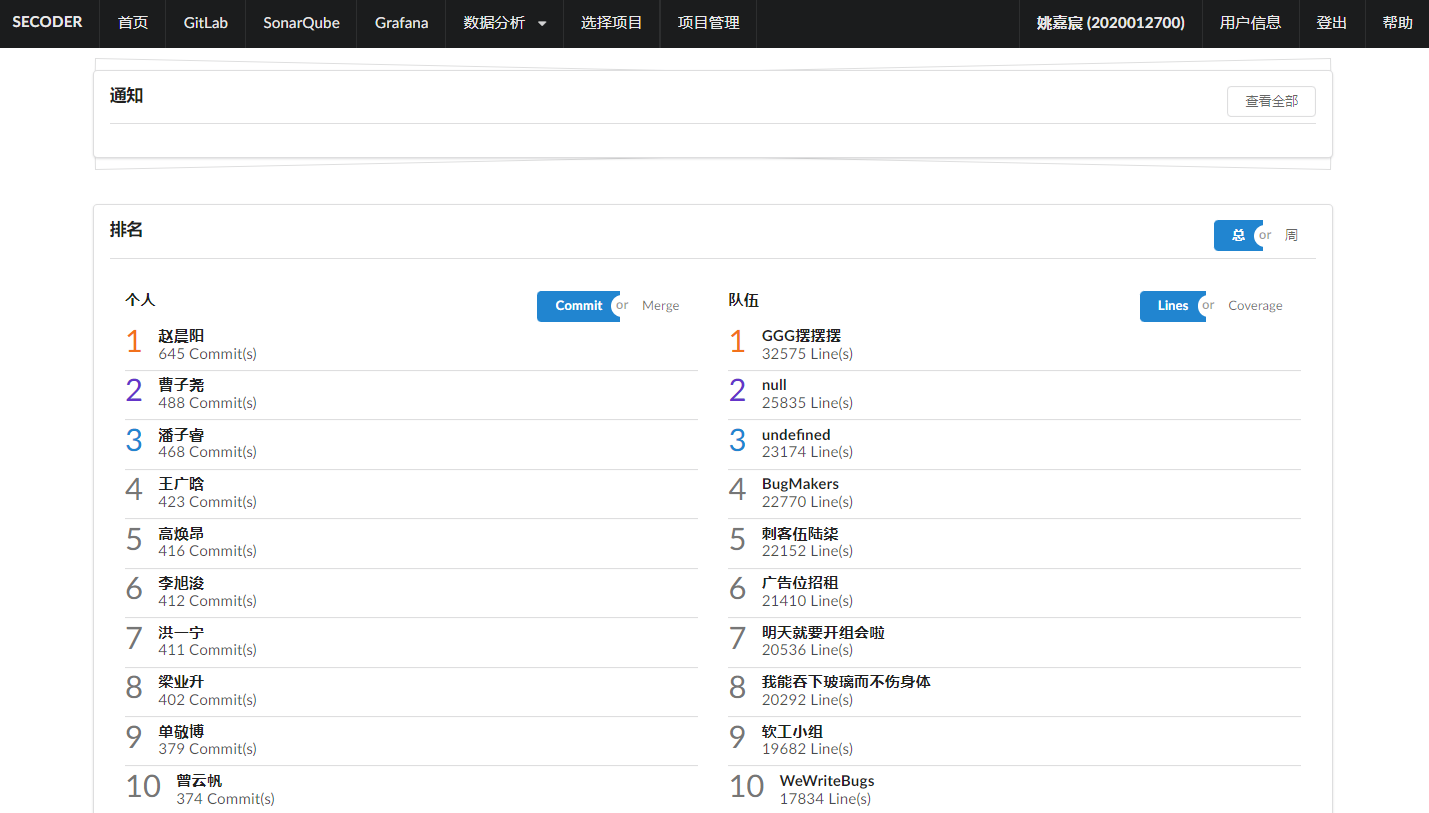The width and height of the screenshot is (1429, 813).
Task: Switch ranking to 周 (weekly)
Action: point(1291,236)
